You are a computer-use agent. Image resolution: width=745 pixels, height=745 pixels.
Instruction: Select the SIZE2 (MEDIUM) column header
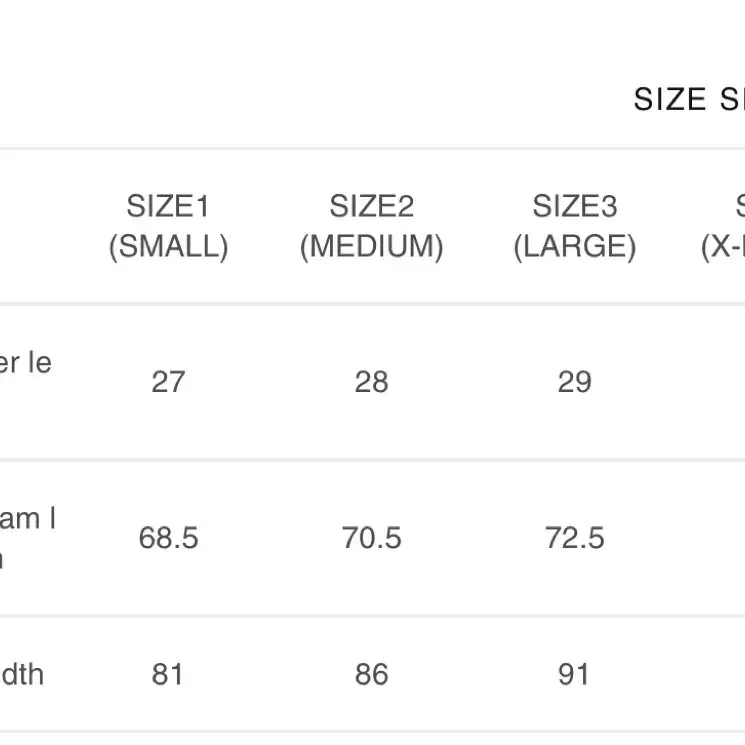pyautogui.click(x=372, y=226)
